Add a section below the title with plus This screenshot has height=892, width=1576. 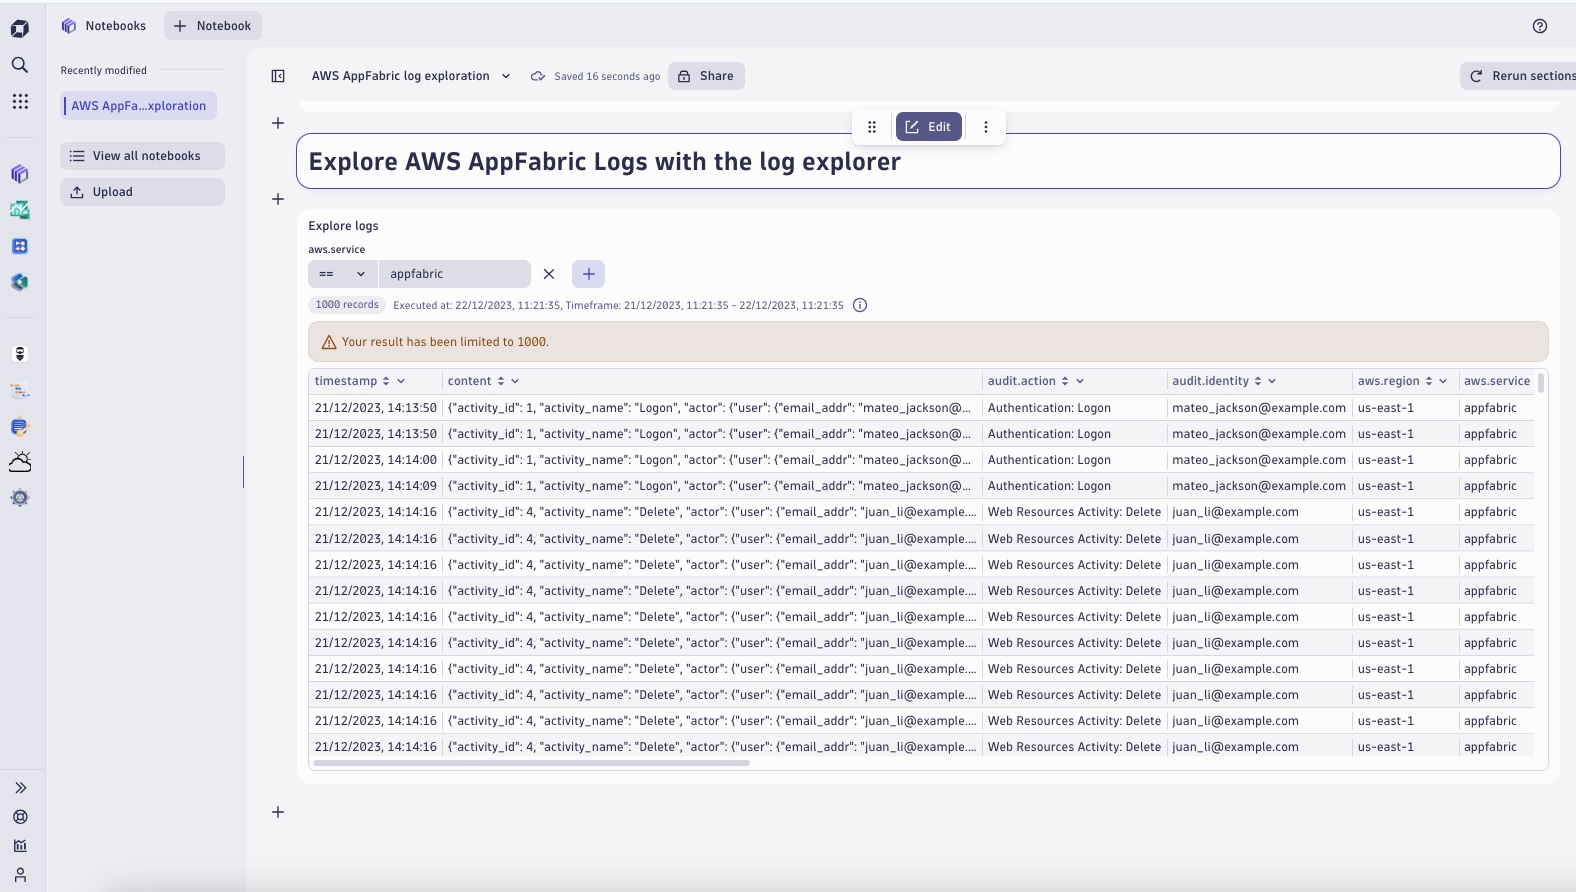[x=278, y=199]
